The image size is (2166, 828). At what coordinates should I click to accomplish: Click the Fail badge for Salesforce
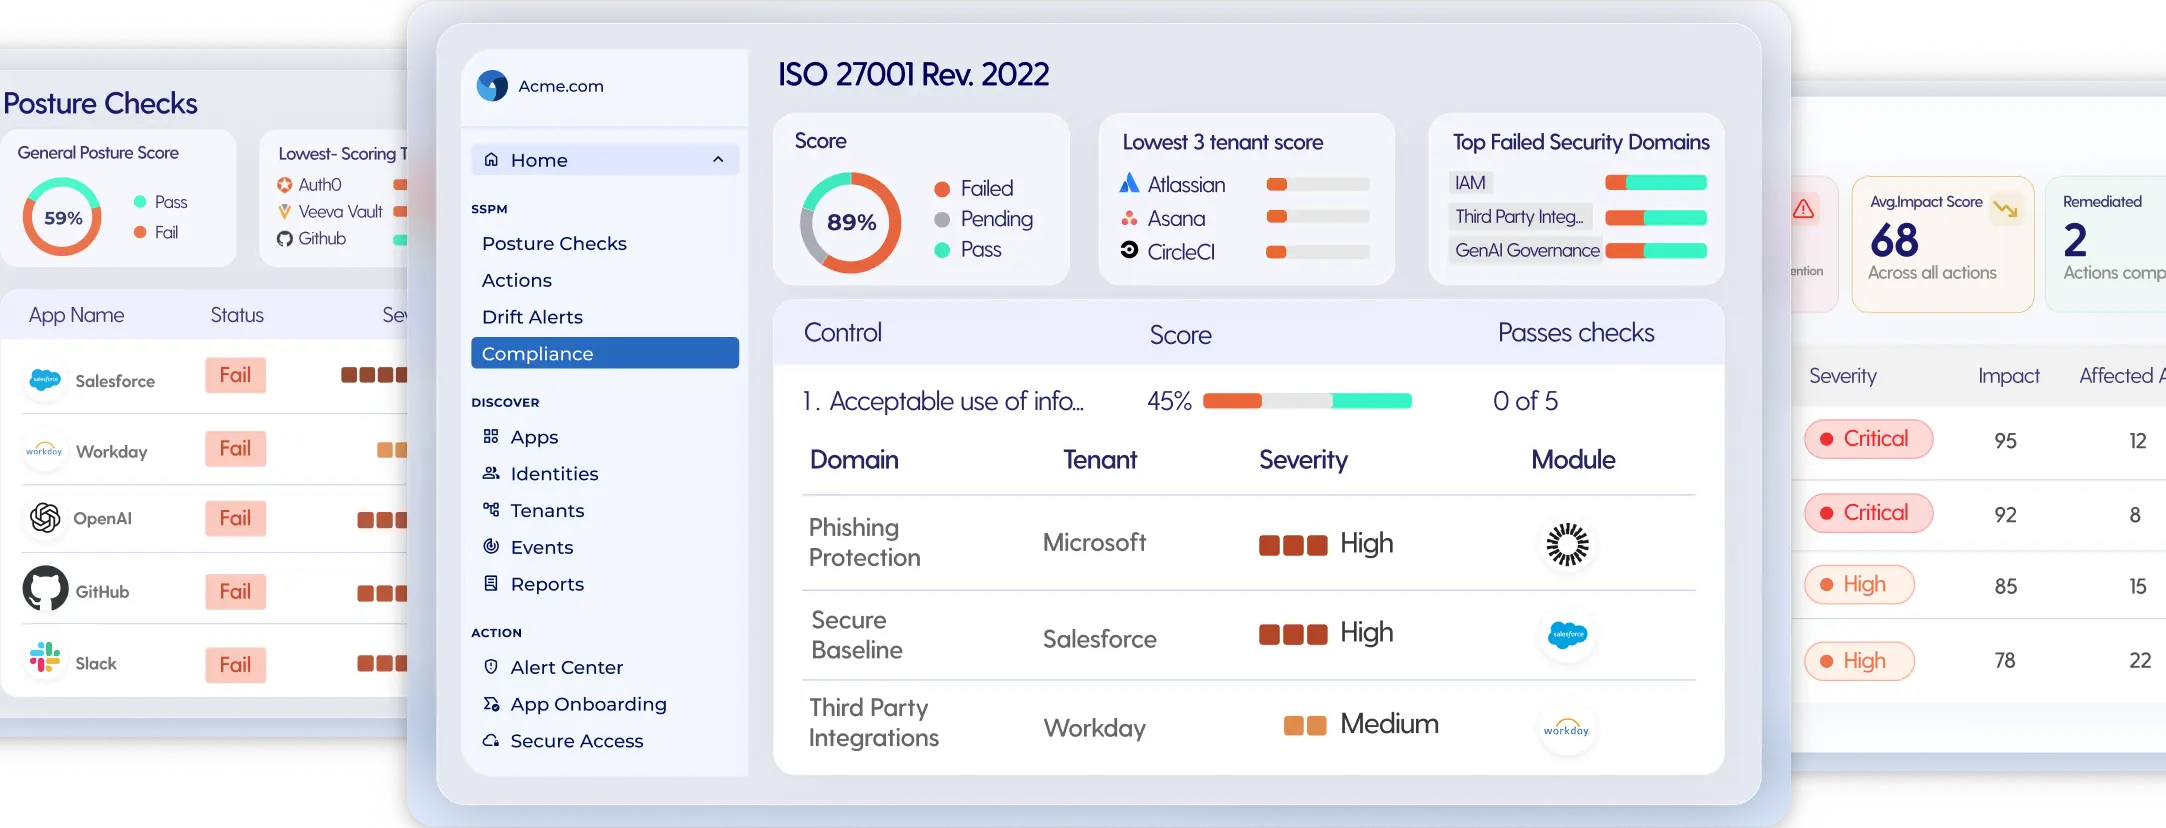point(236,375)
